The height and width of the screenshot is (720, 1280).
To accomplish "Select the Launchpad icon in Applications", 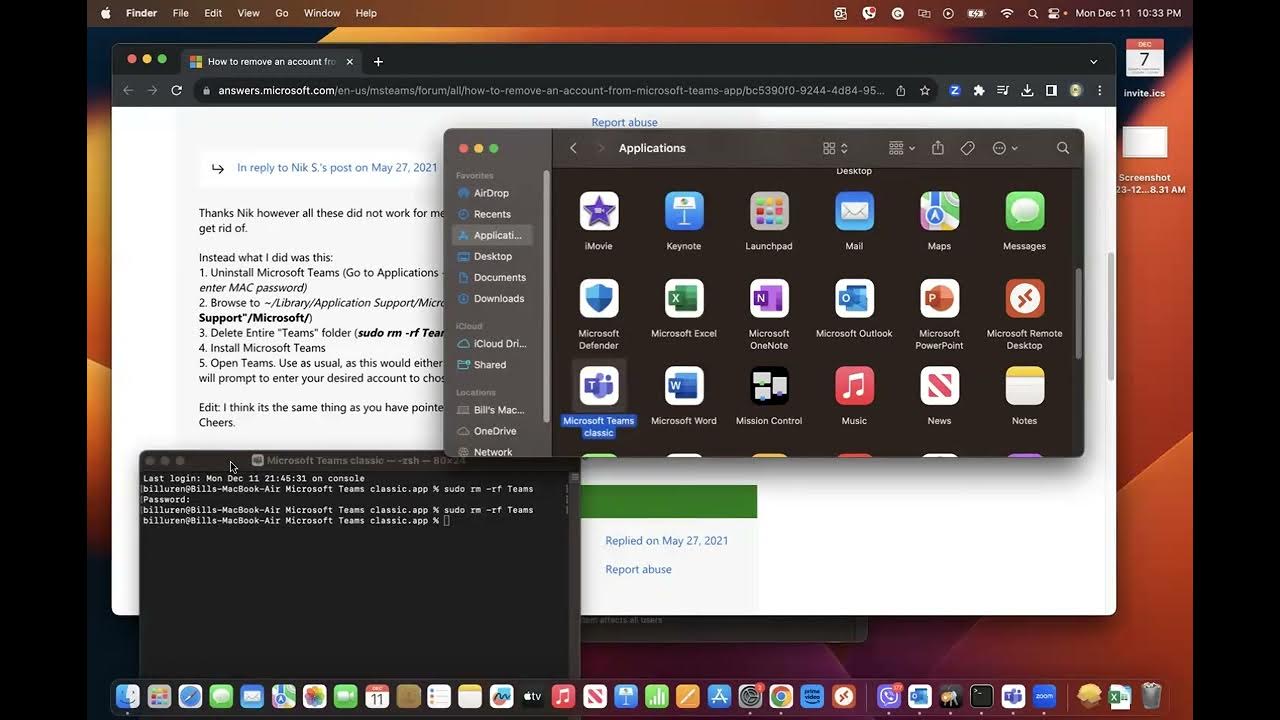I will click(769, 212).
